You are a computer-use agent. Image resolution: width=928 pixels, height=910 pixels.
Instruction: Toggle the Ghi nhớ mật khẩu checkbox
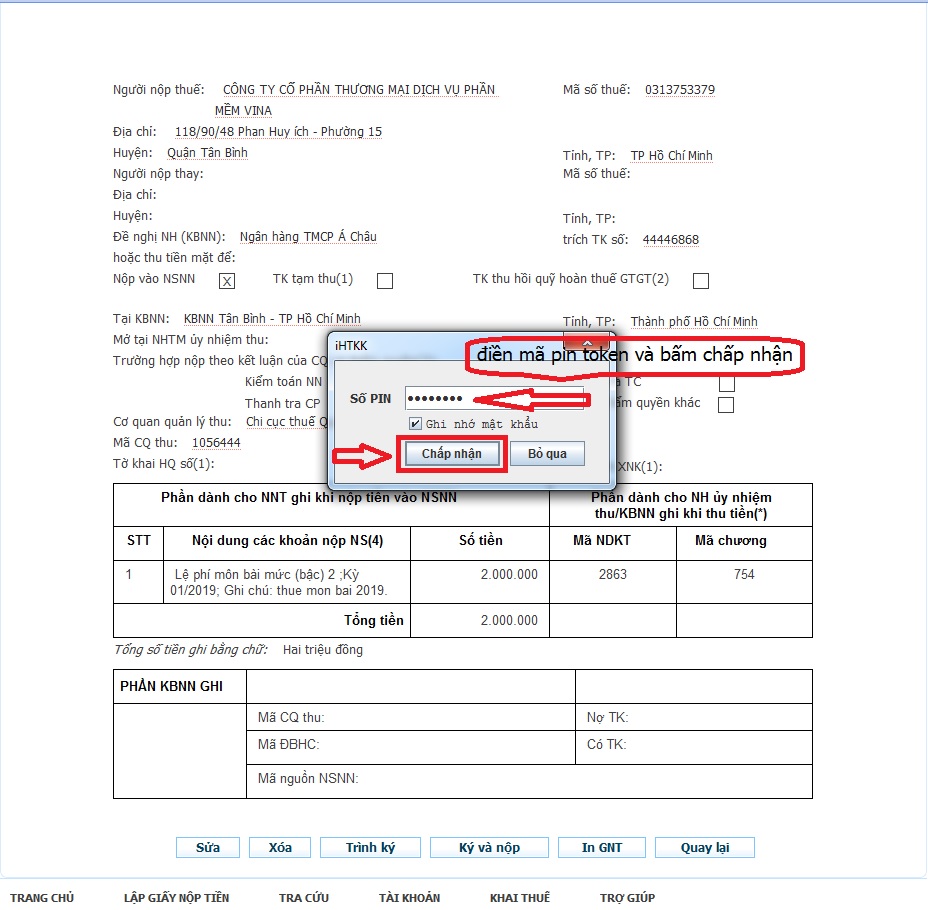click(x=416, y=424)
